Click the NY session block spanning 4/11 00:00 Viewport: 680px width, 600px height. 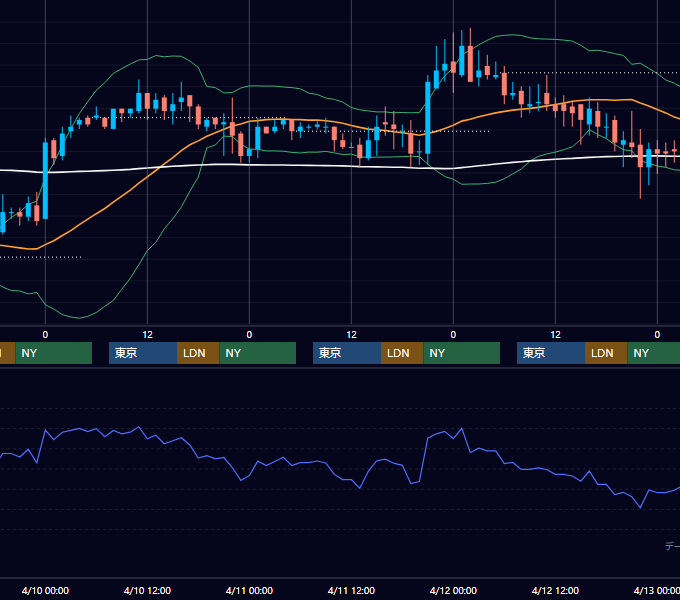(258, 353)
